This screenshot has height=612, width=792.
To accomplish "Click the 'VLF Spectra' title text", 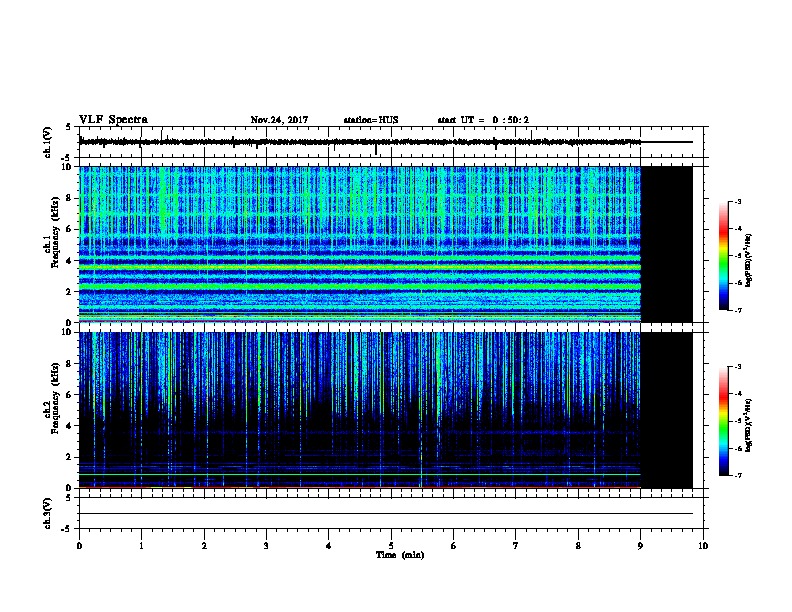I will [x=113, y=120].
